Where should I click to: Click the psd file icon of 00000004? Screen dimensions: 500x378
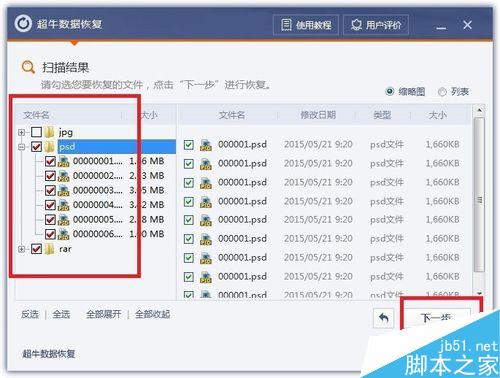tap(63, 205)
